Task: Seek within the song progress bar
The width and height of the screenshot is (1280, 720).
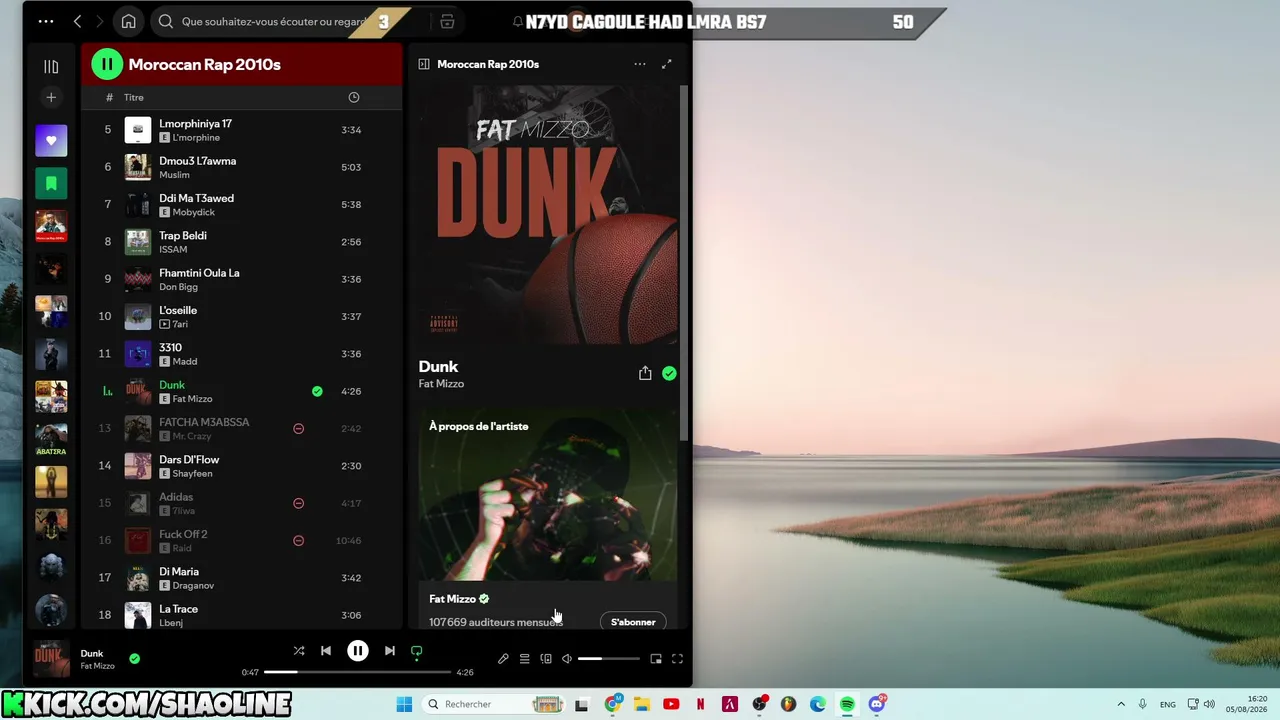Action: pyautogui.click(x=357, y=672)
